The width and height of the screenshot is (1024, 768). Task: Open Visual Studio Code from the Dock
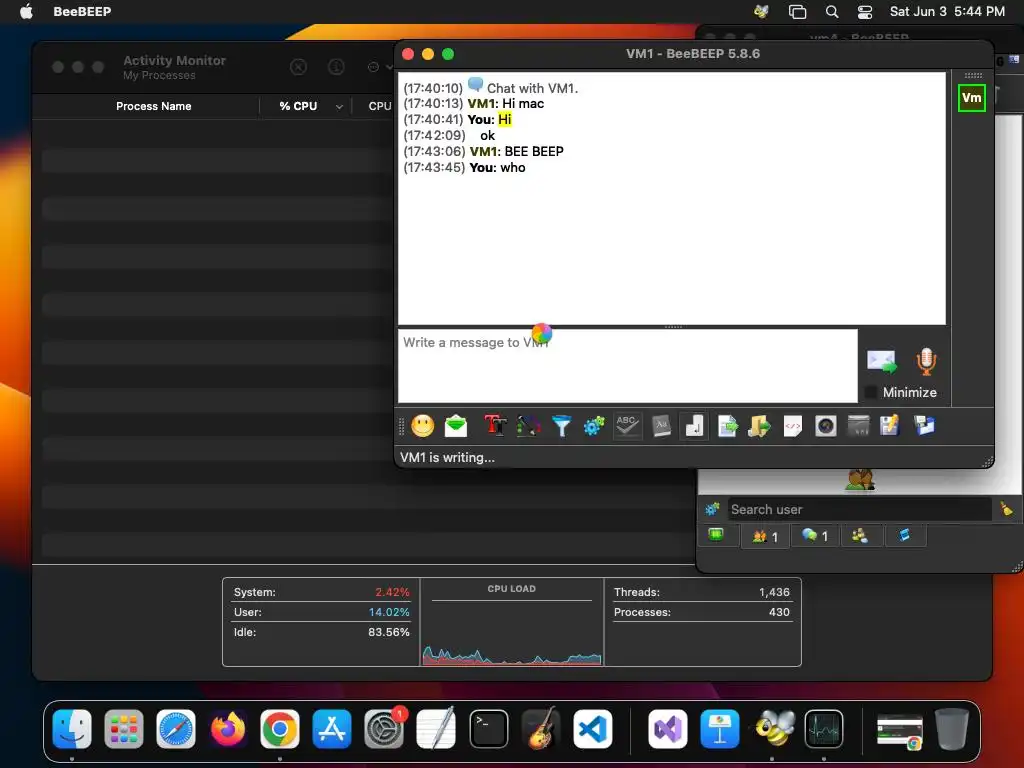pyautogui.click(x=593, y=729)
